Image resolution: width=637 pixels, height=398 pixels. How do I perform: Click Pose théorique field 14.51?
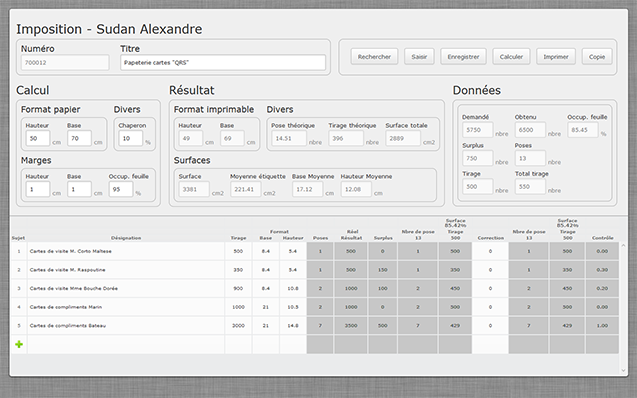(x=289, y=138)
